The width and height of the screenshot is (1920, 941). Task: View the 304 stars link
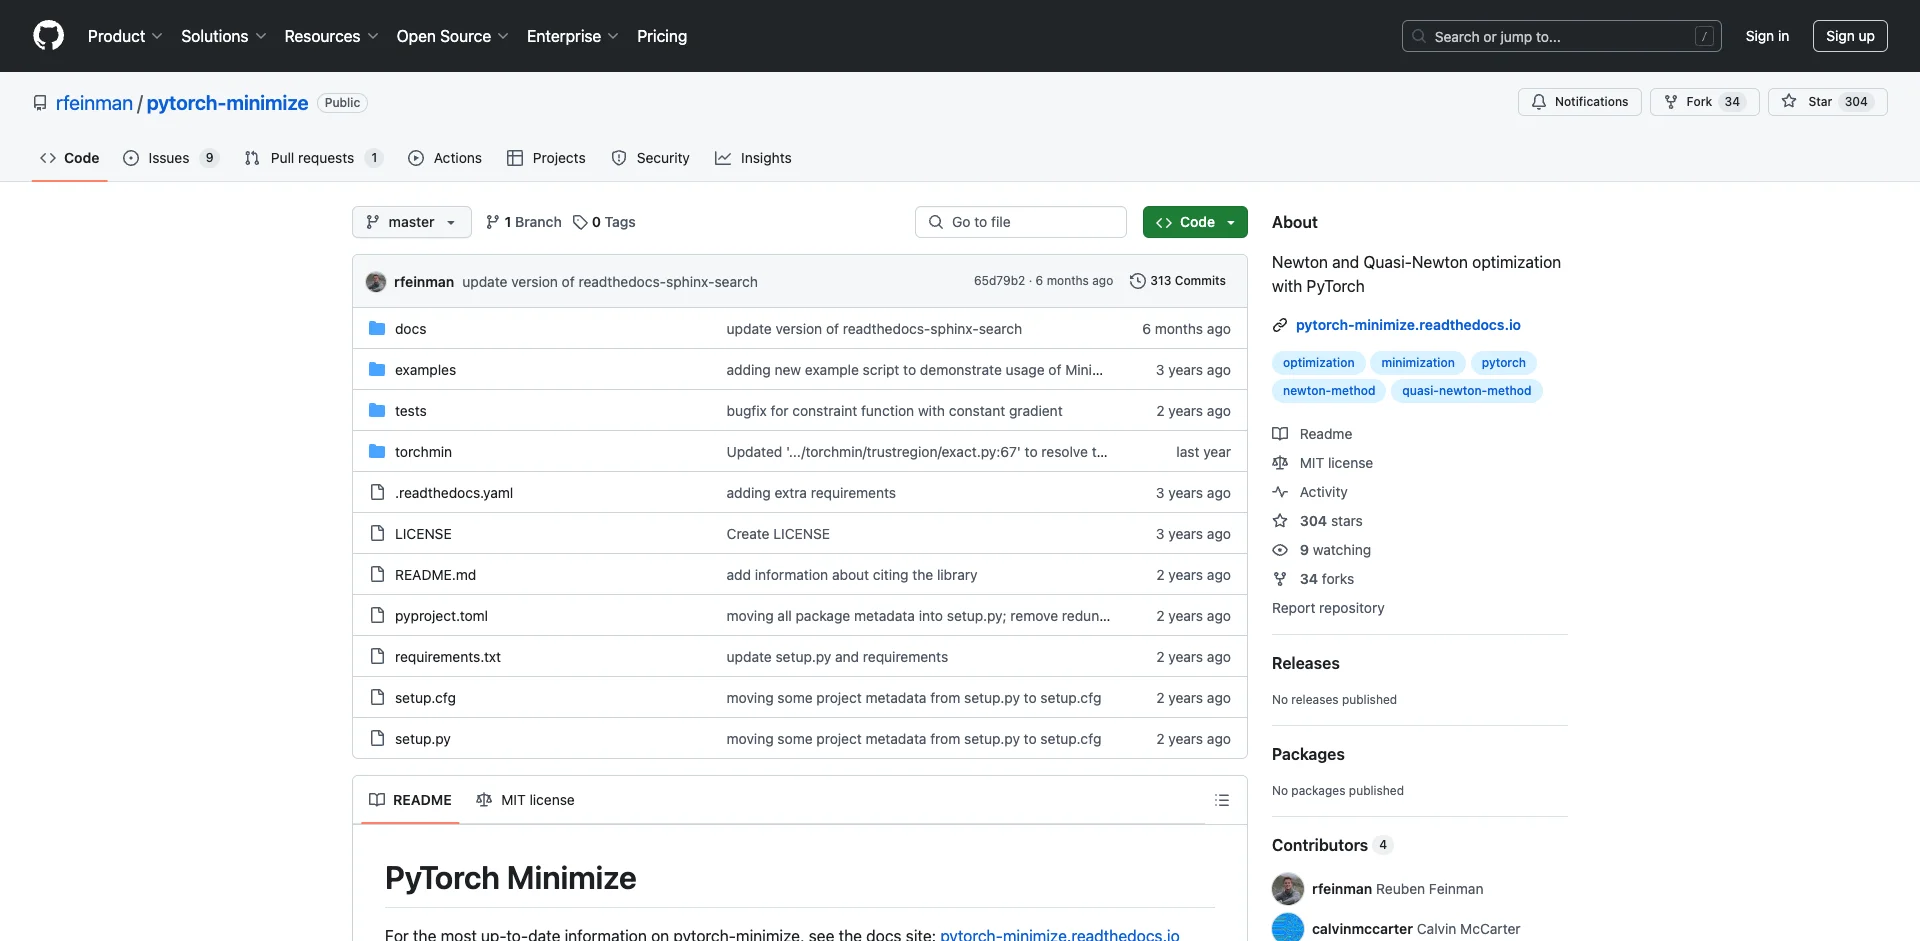(1317, 521)
